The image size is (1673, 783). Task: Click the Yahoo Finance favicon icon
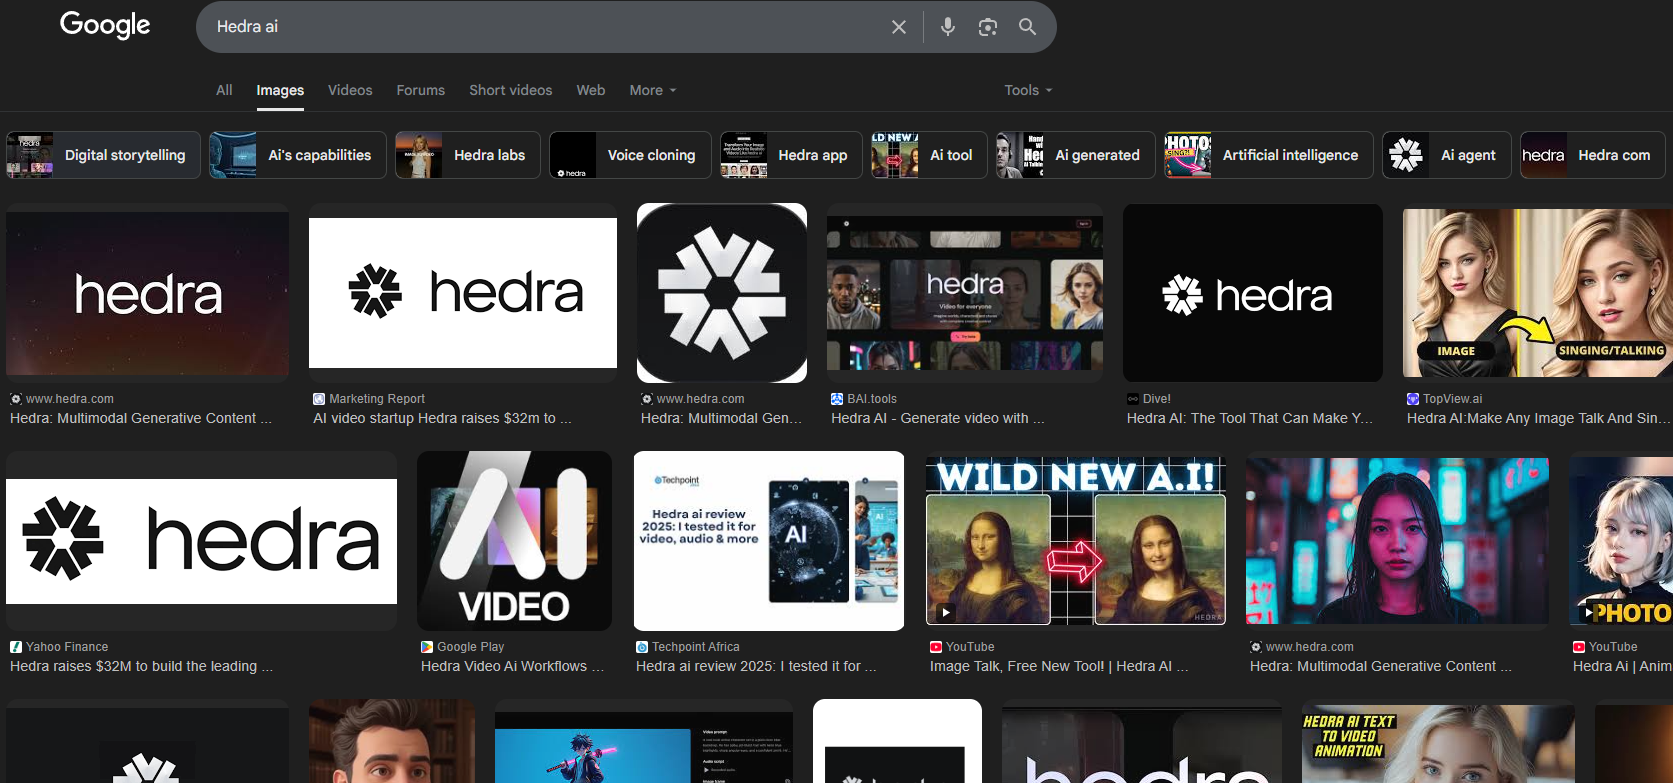coord(16,647)
